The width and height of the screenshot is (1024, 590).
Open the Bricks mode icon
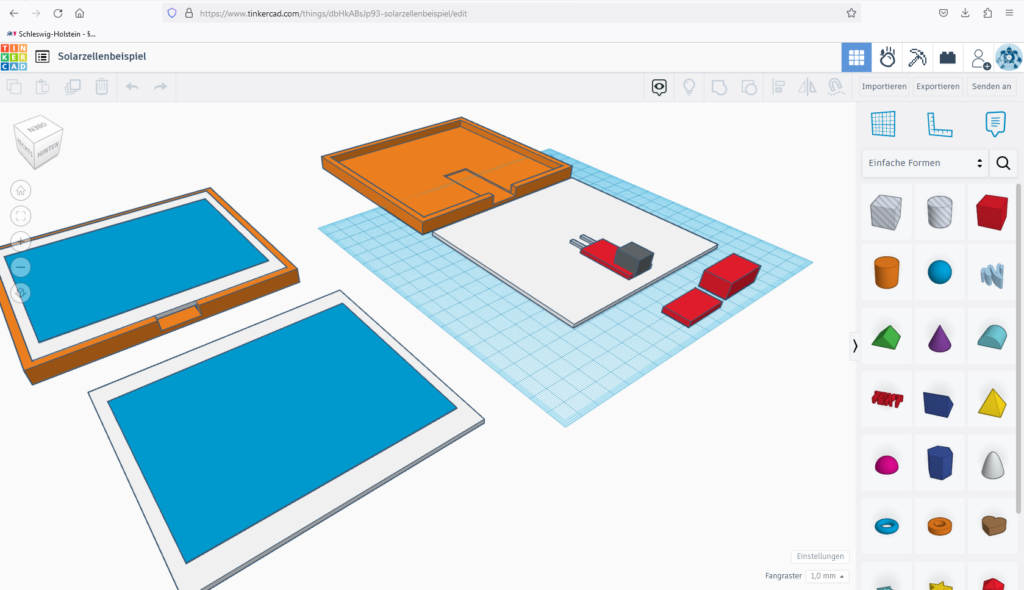coord(947,57)
